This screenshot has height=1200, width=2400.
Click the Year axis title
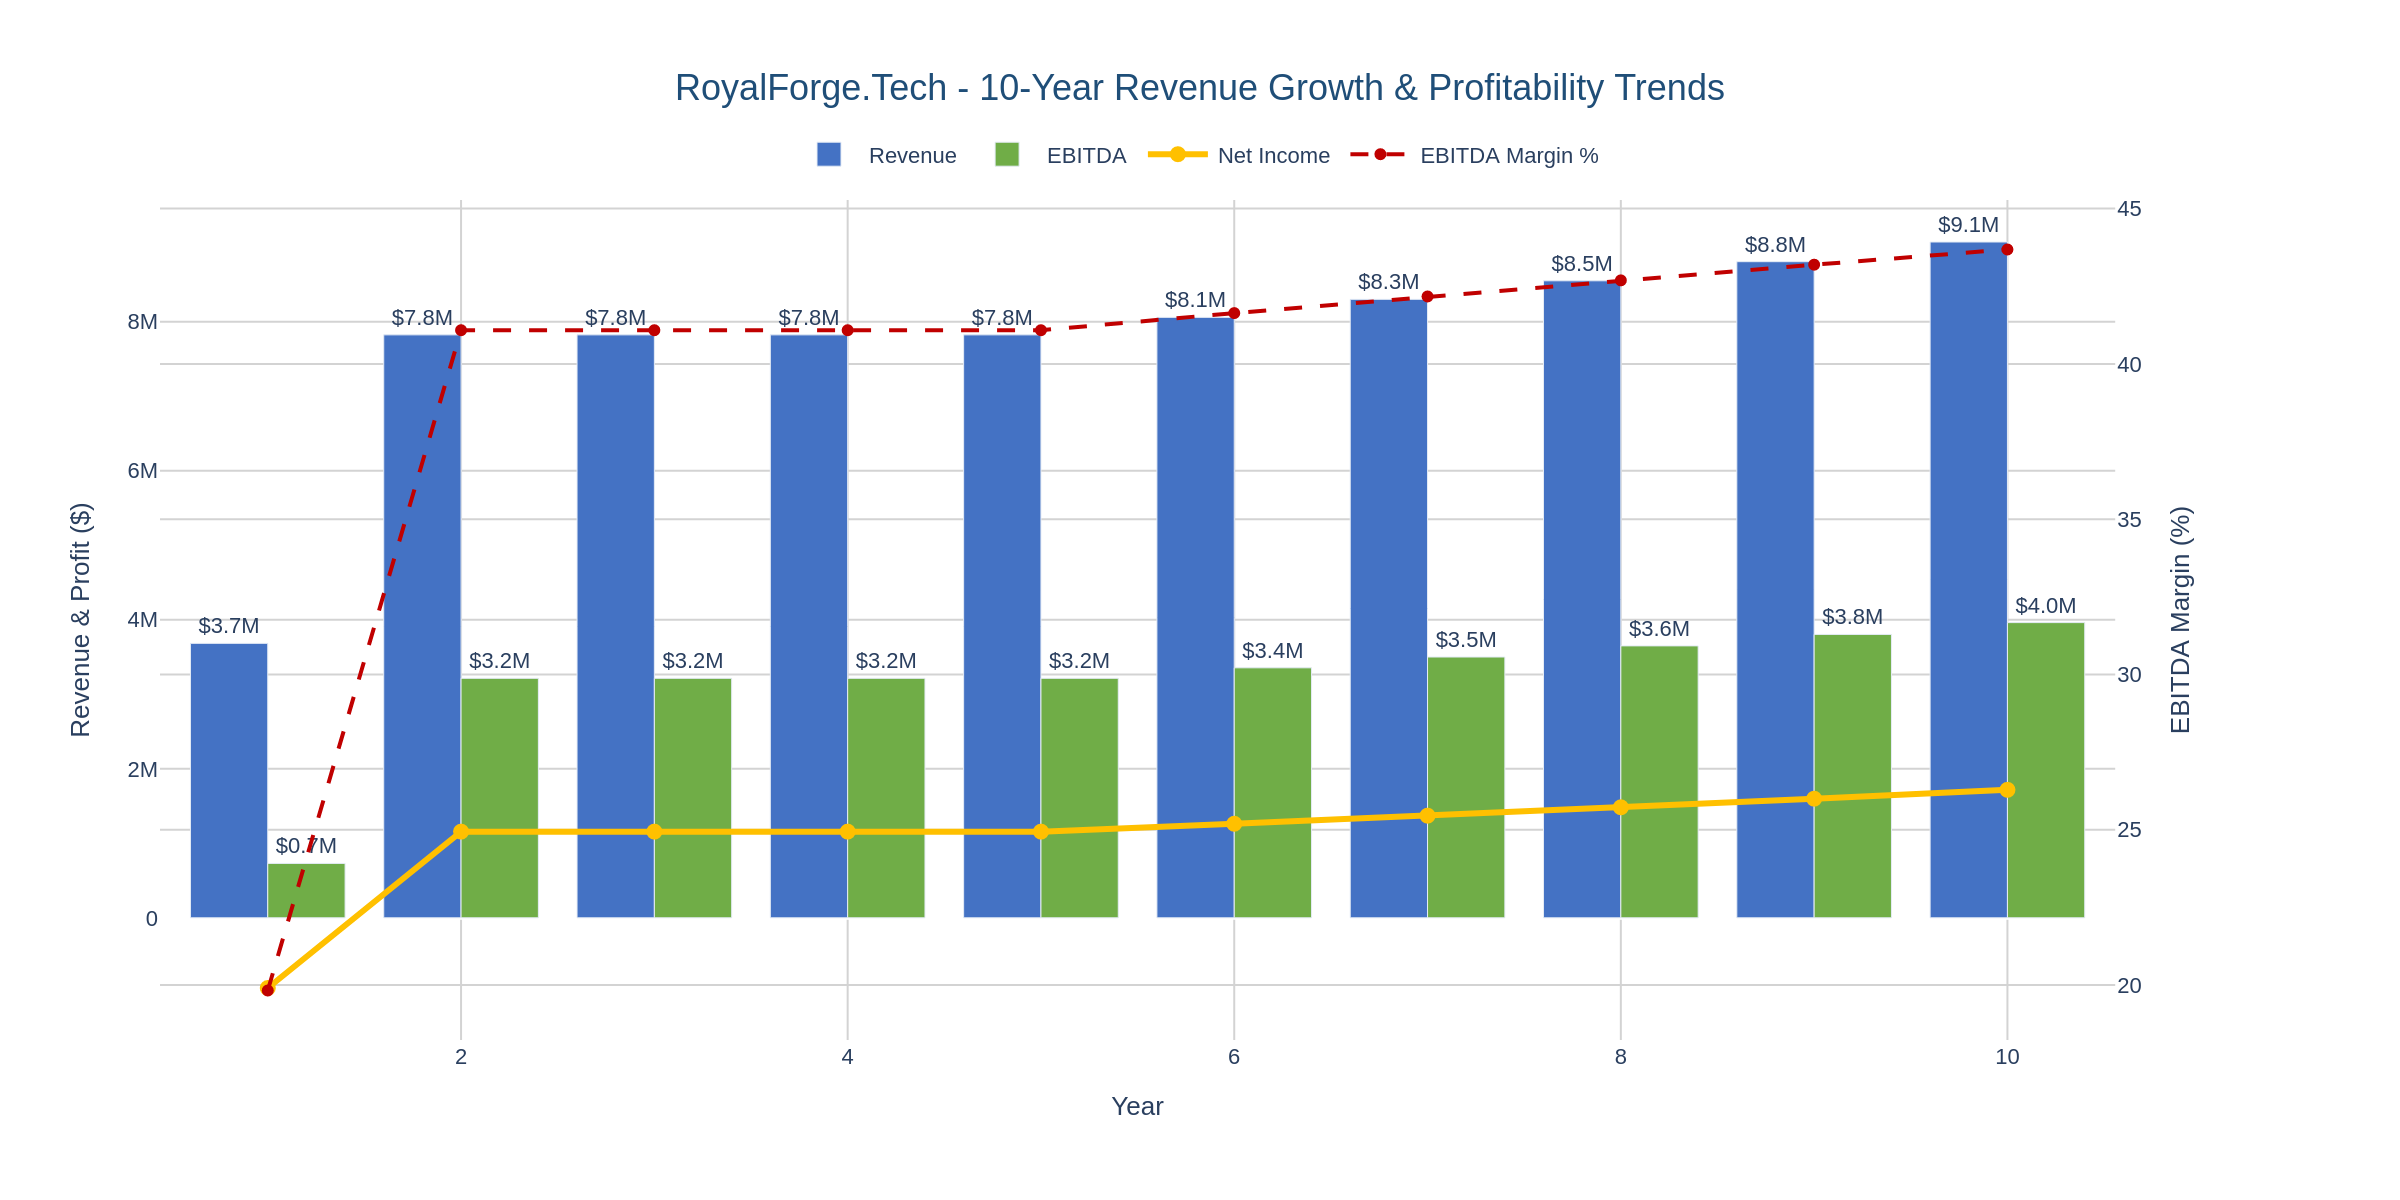[x=1138, y=1106]
